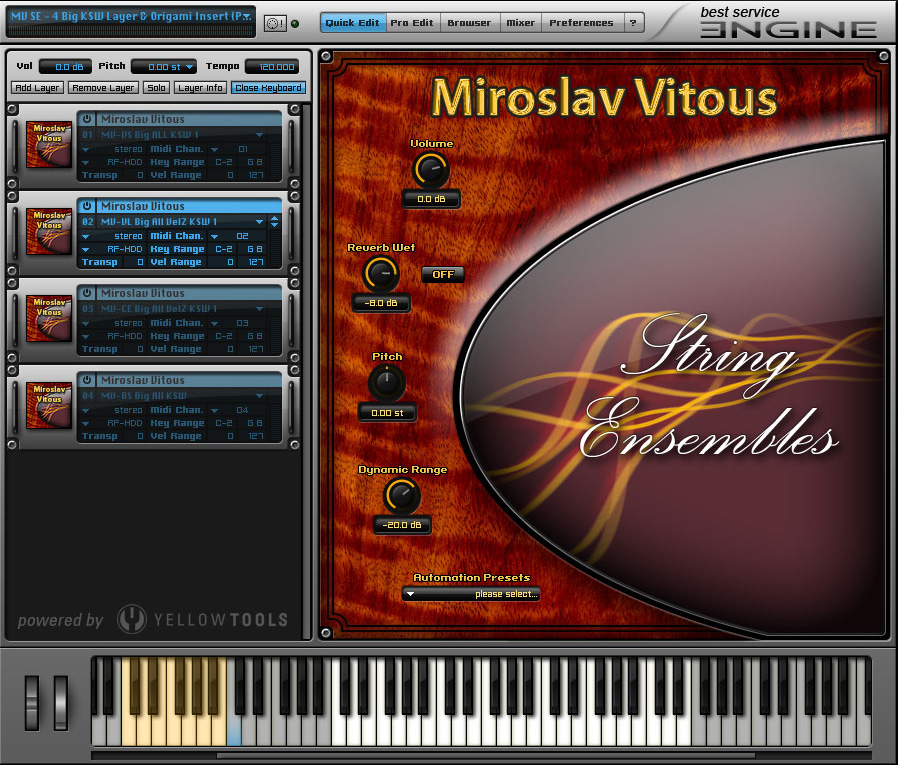Click the green MIDI activity LED

[295, 24]
